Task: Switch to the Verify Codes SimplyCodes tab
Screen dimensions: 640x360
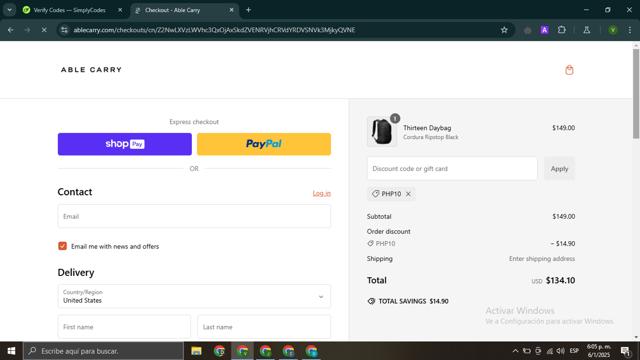Action: 69,10
